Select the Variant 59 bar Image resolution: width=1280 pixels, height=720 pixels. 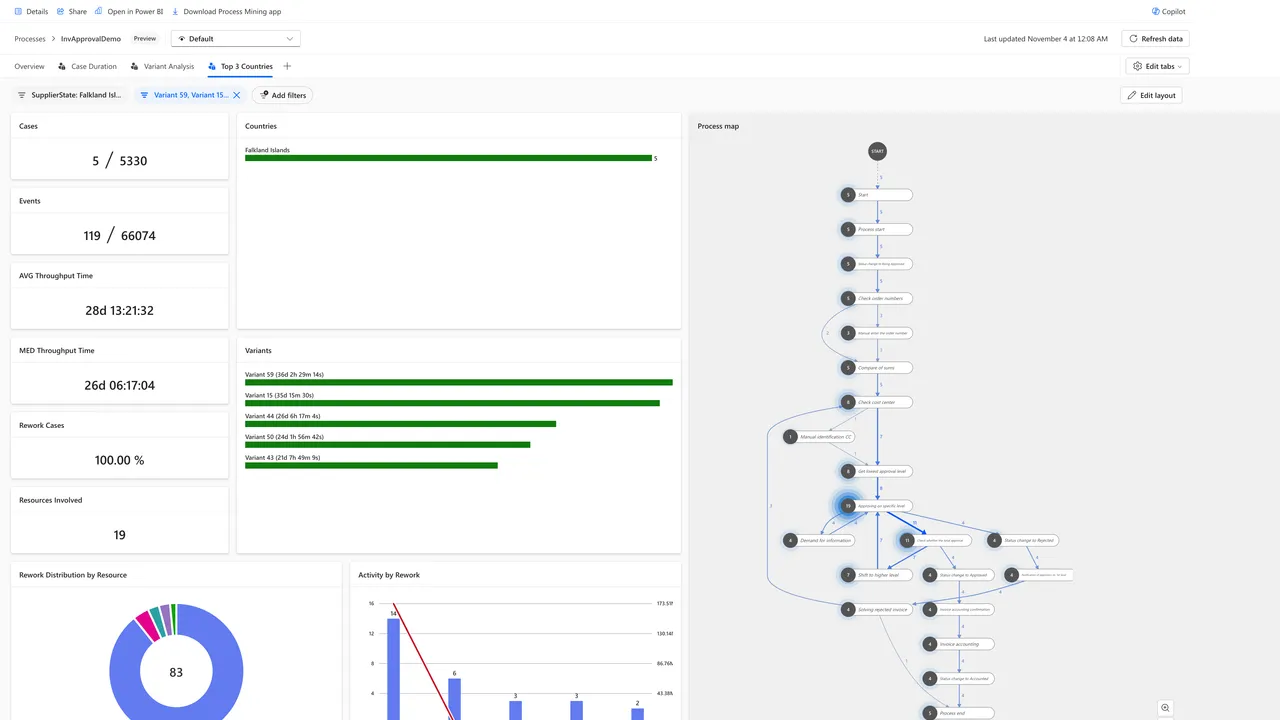459,382
